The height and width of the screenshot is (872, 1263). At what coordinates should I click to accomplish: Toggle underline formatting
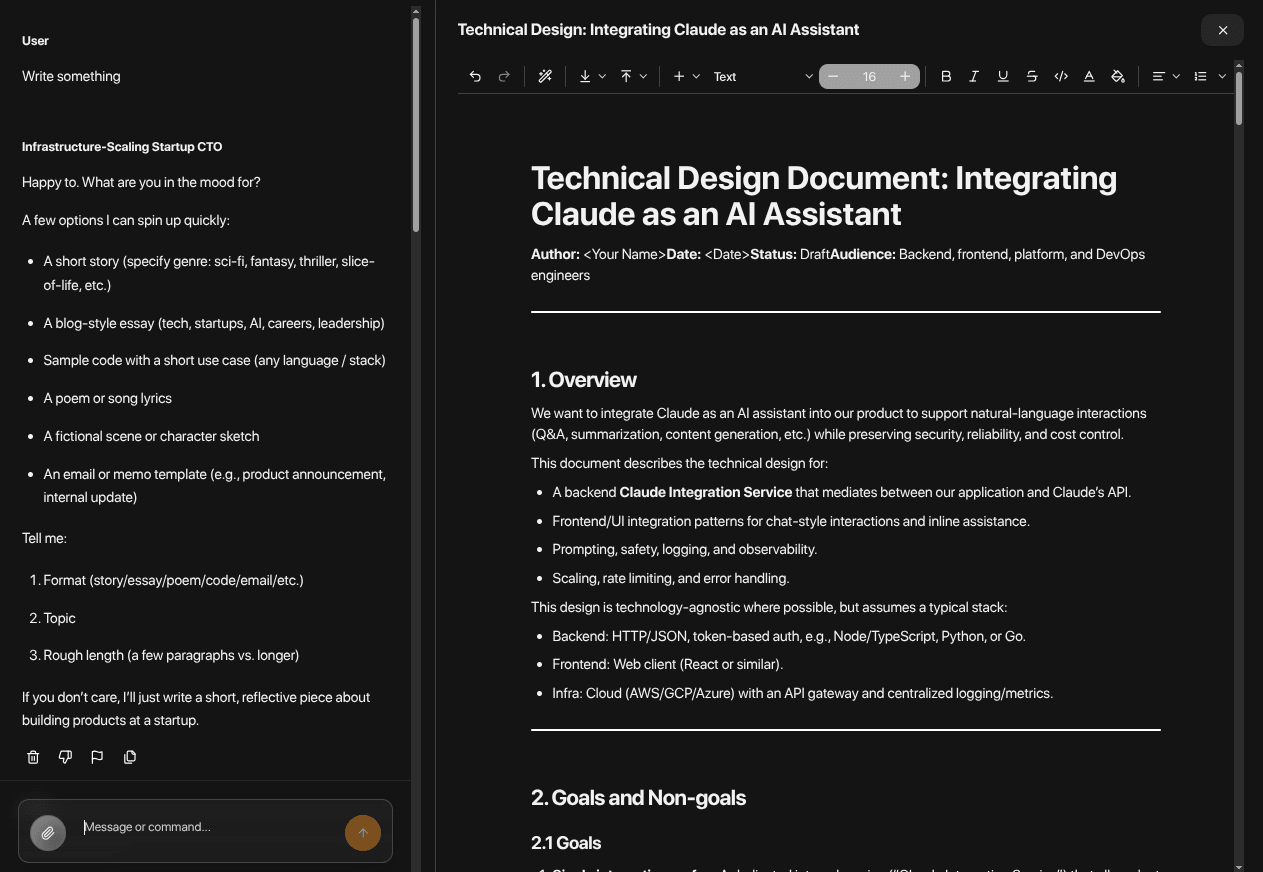(x=1003, y=76)
